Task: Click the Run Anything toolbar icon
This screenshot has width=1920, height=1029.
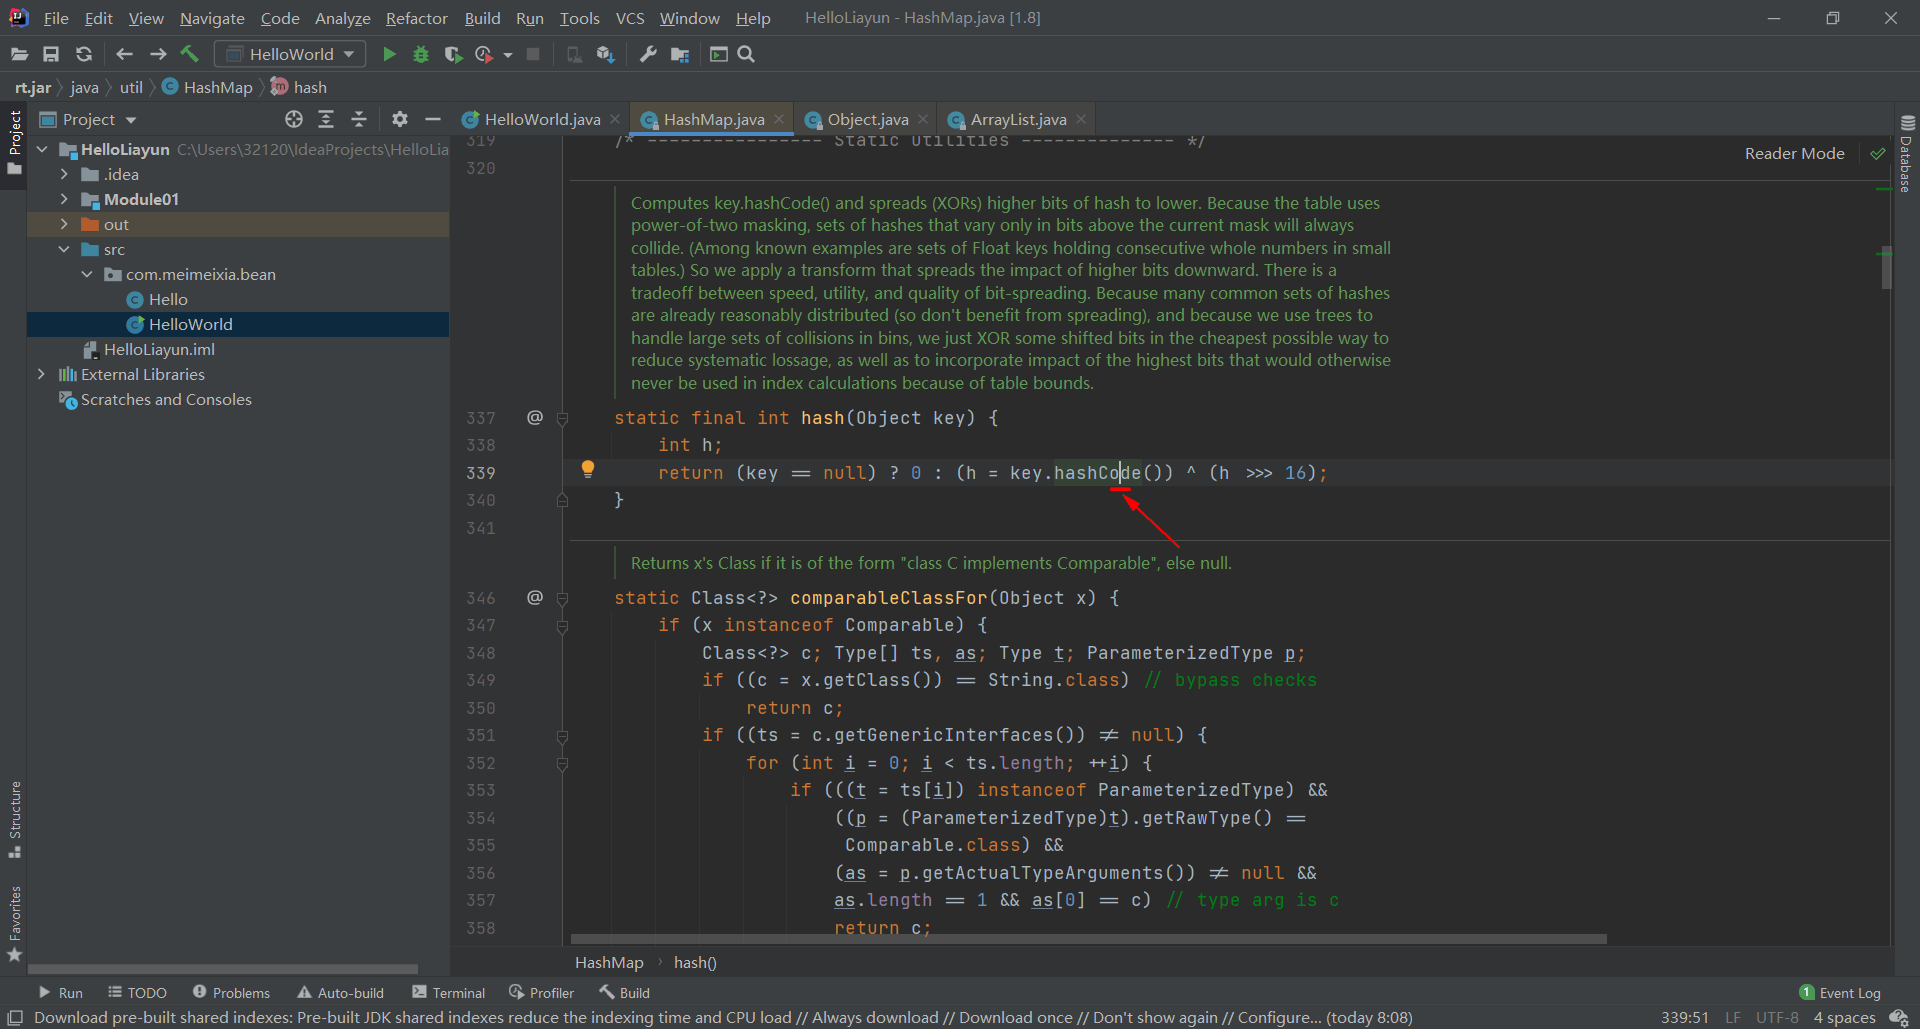Action: (718, 54)
